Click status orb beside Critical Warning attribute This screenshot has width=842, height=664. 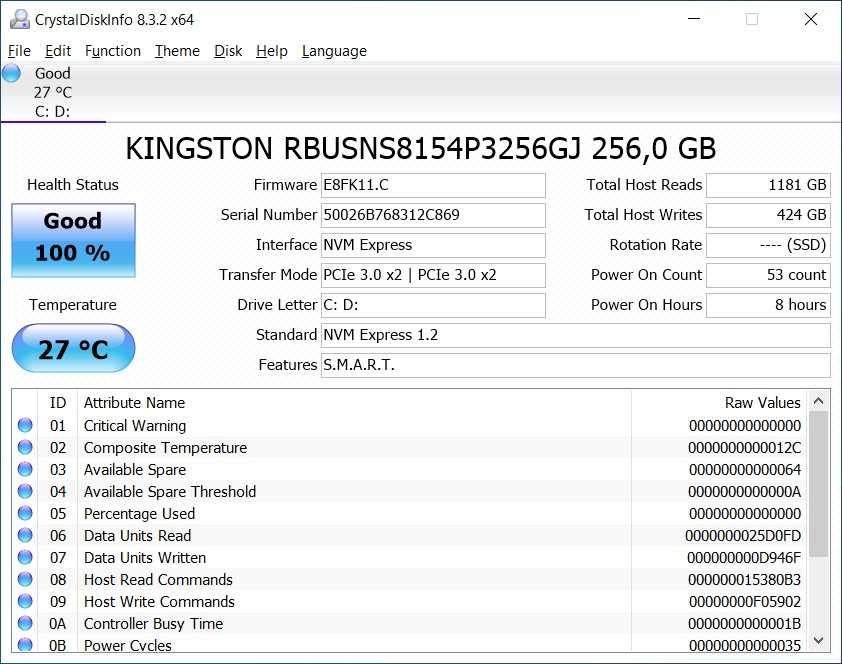25,426
